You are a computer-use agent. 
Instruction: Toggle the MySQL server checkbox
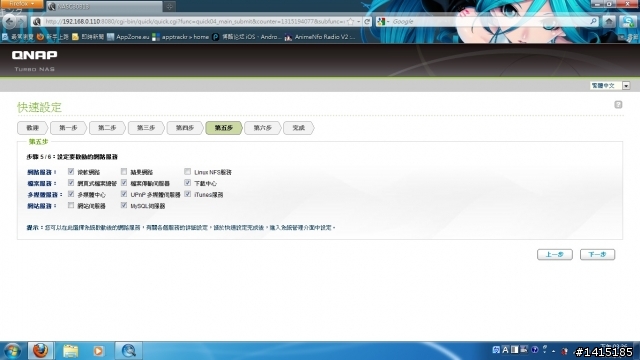tap(124, 205)
